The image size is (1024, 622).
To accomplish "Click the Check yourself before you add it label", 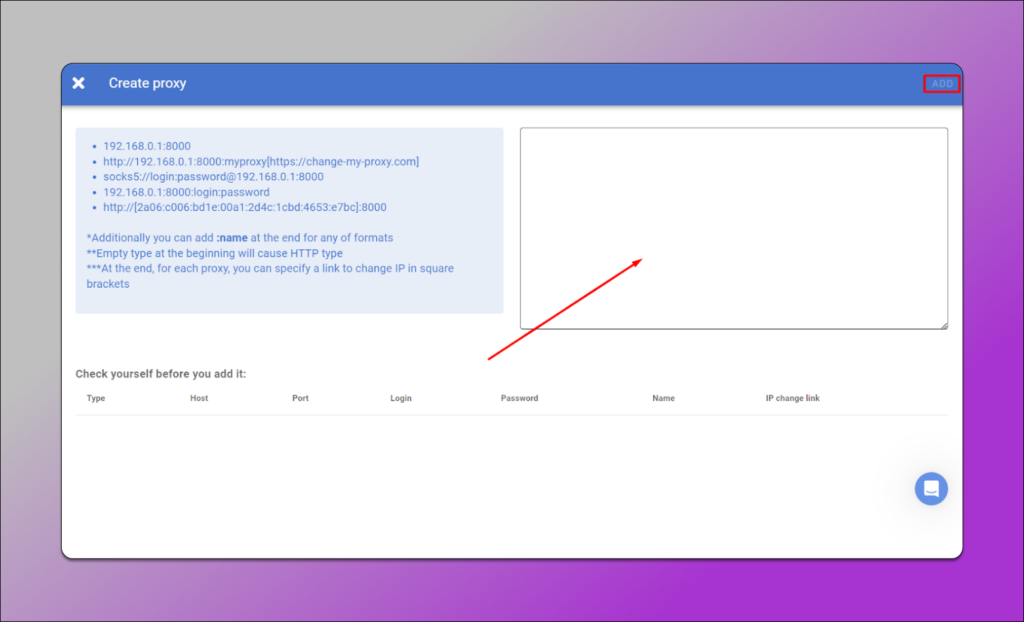I will tap(164, 373).
